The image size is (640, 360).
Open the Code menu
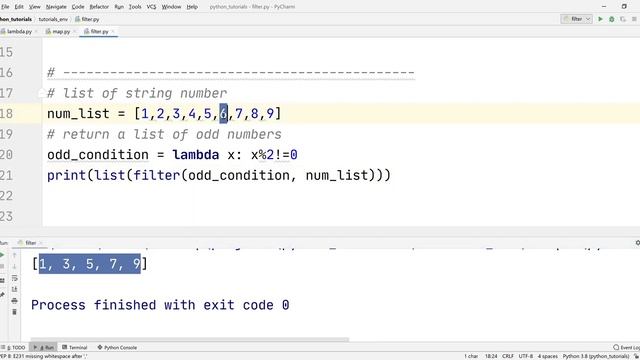pos(78,7)
